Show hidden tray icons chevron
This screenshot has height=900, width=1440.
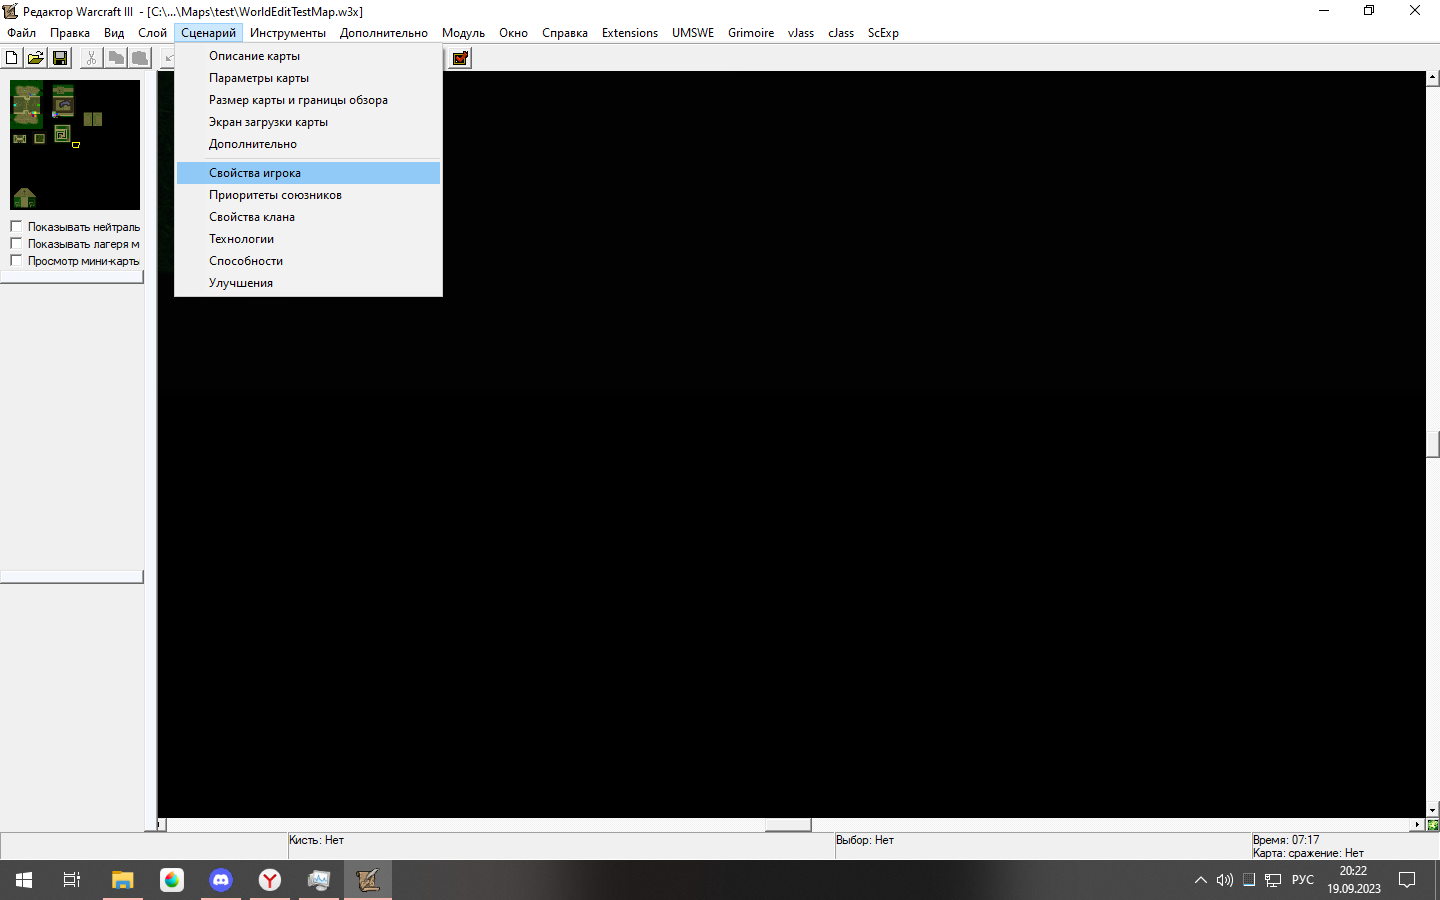tap(1201, 880)
